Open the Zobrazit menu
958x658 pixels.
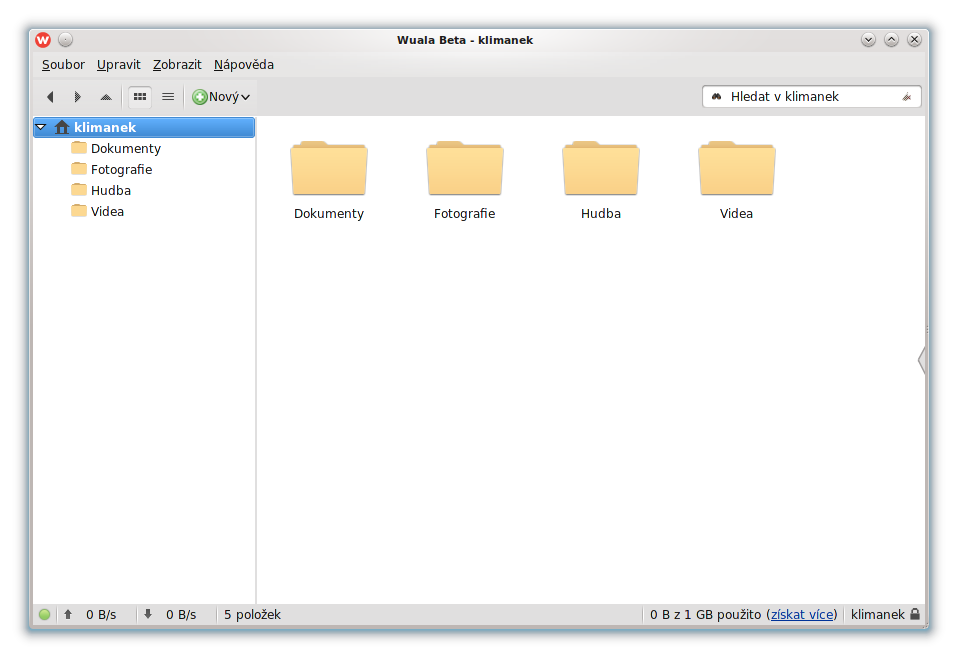[177, 65]
